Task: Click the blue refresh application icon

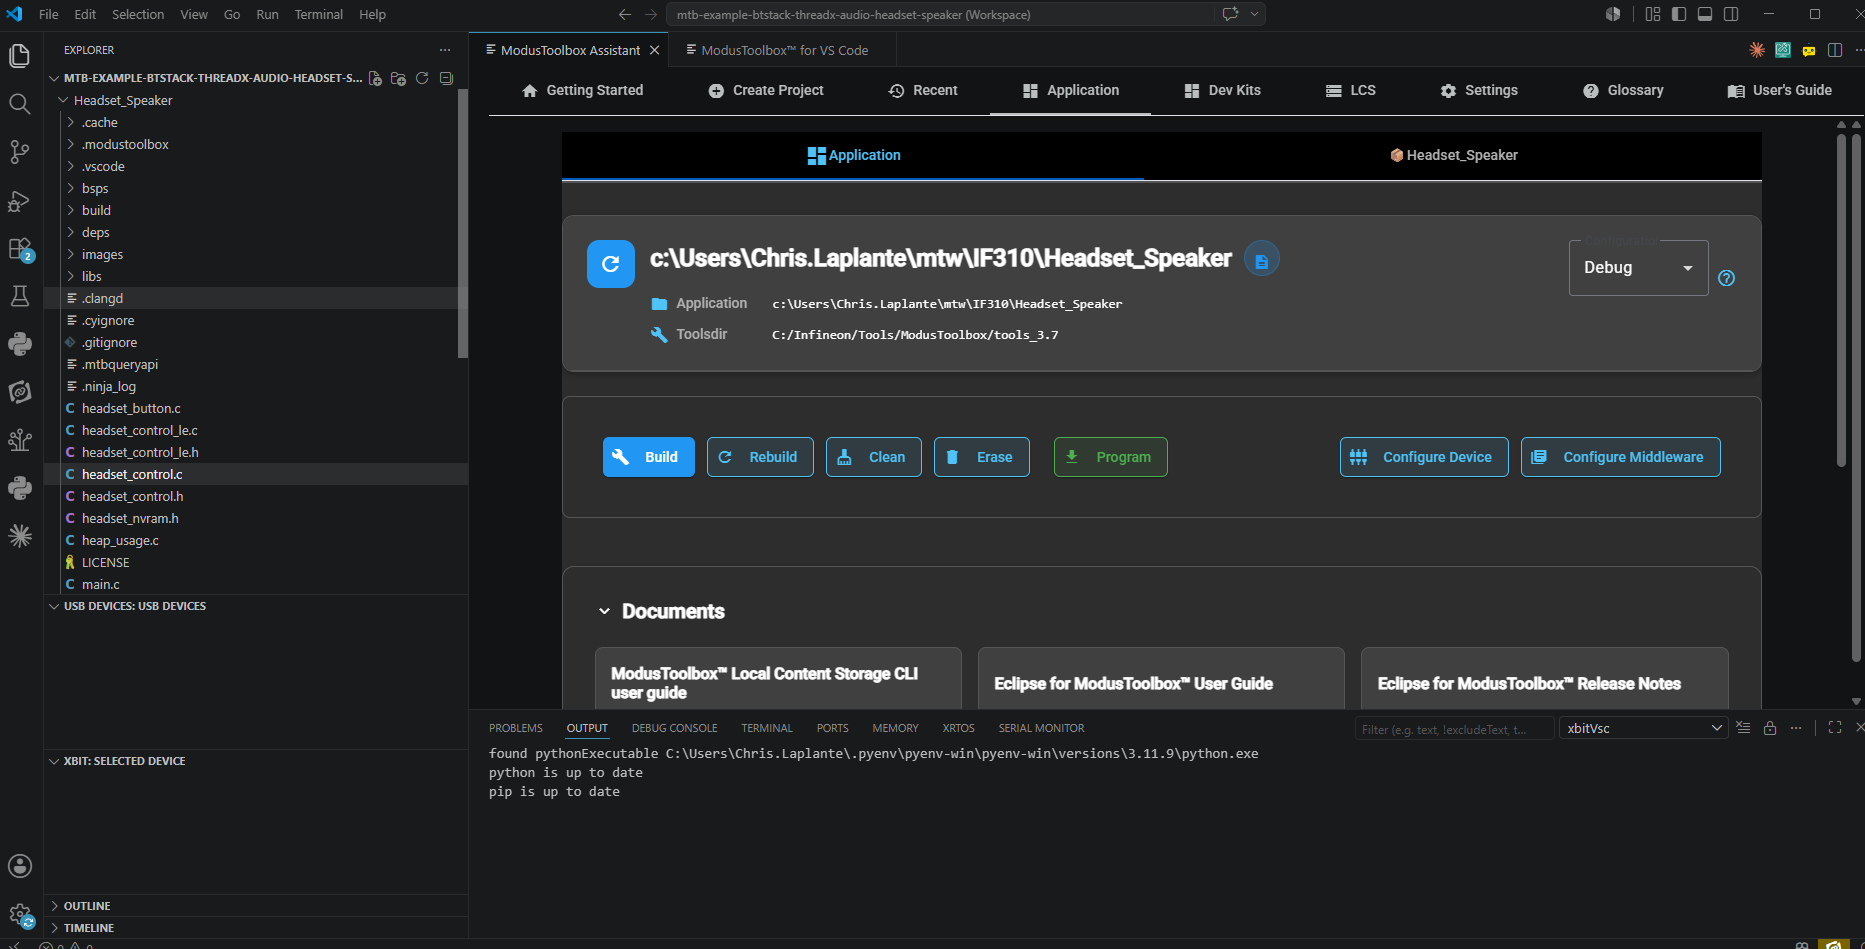Action: tap(611, 264)
